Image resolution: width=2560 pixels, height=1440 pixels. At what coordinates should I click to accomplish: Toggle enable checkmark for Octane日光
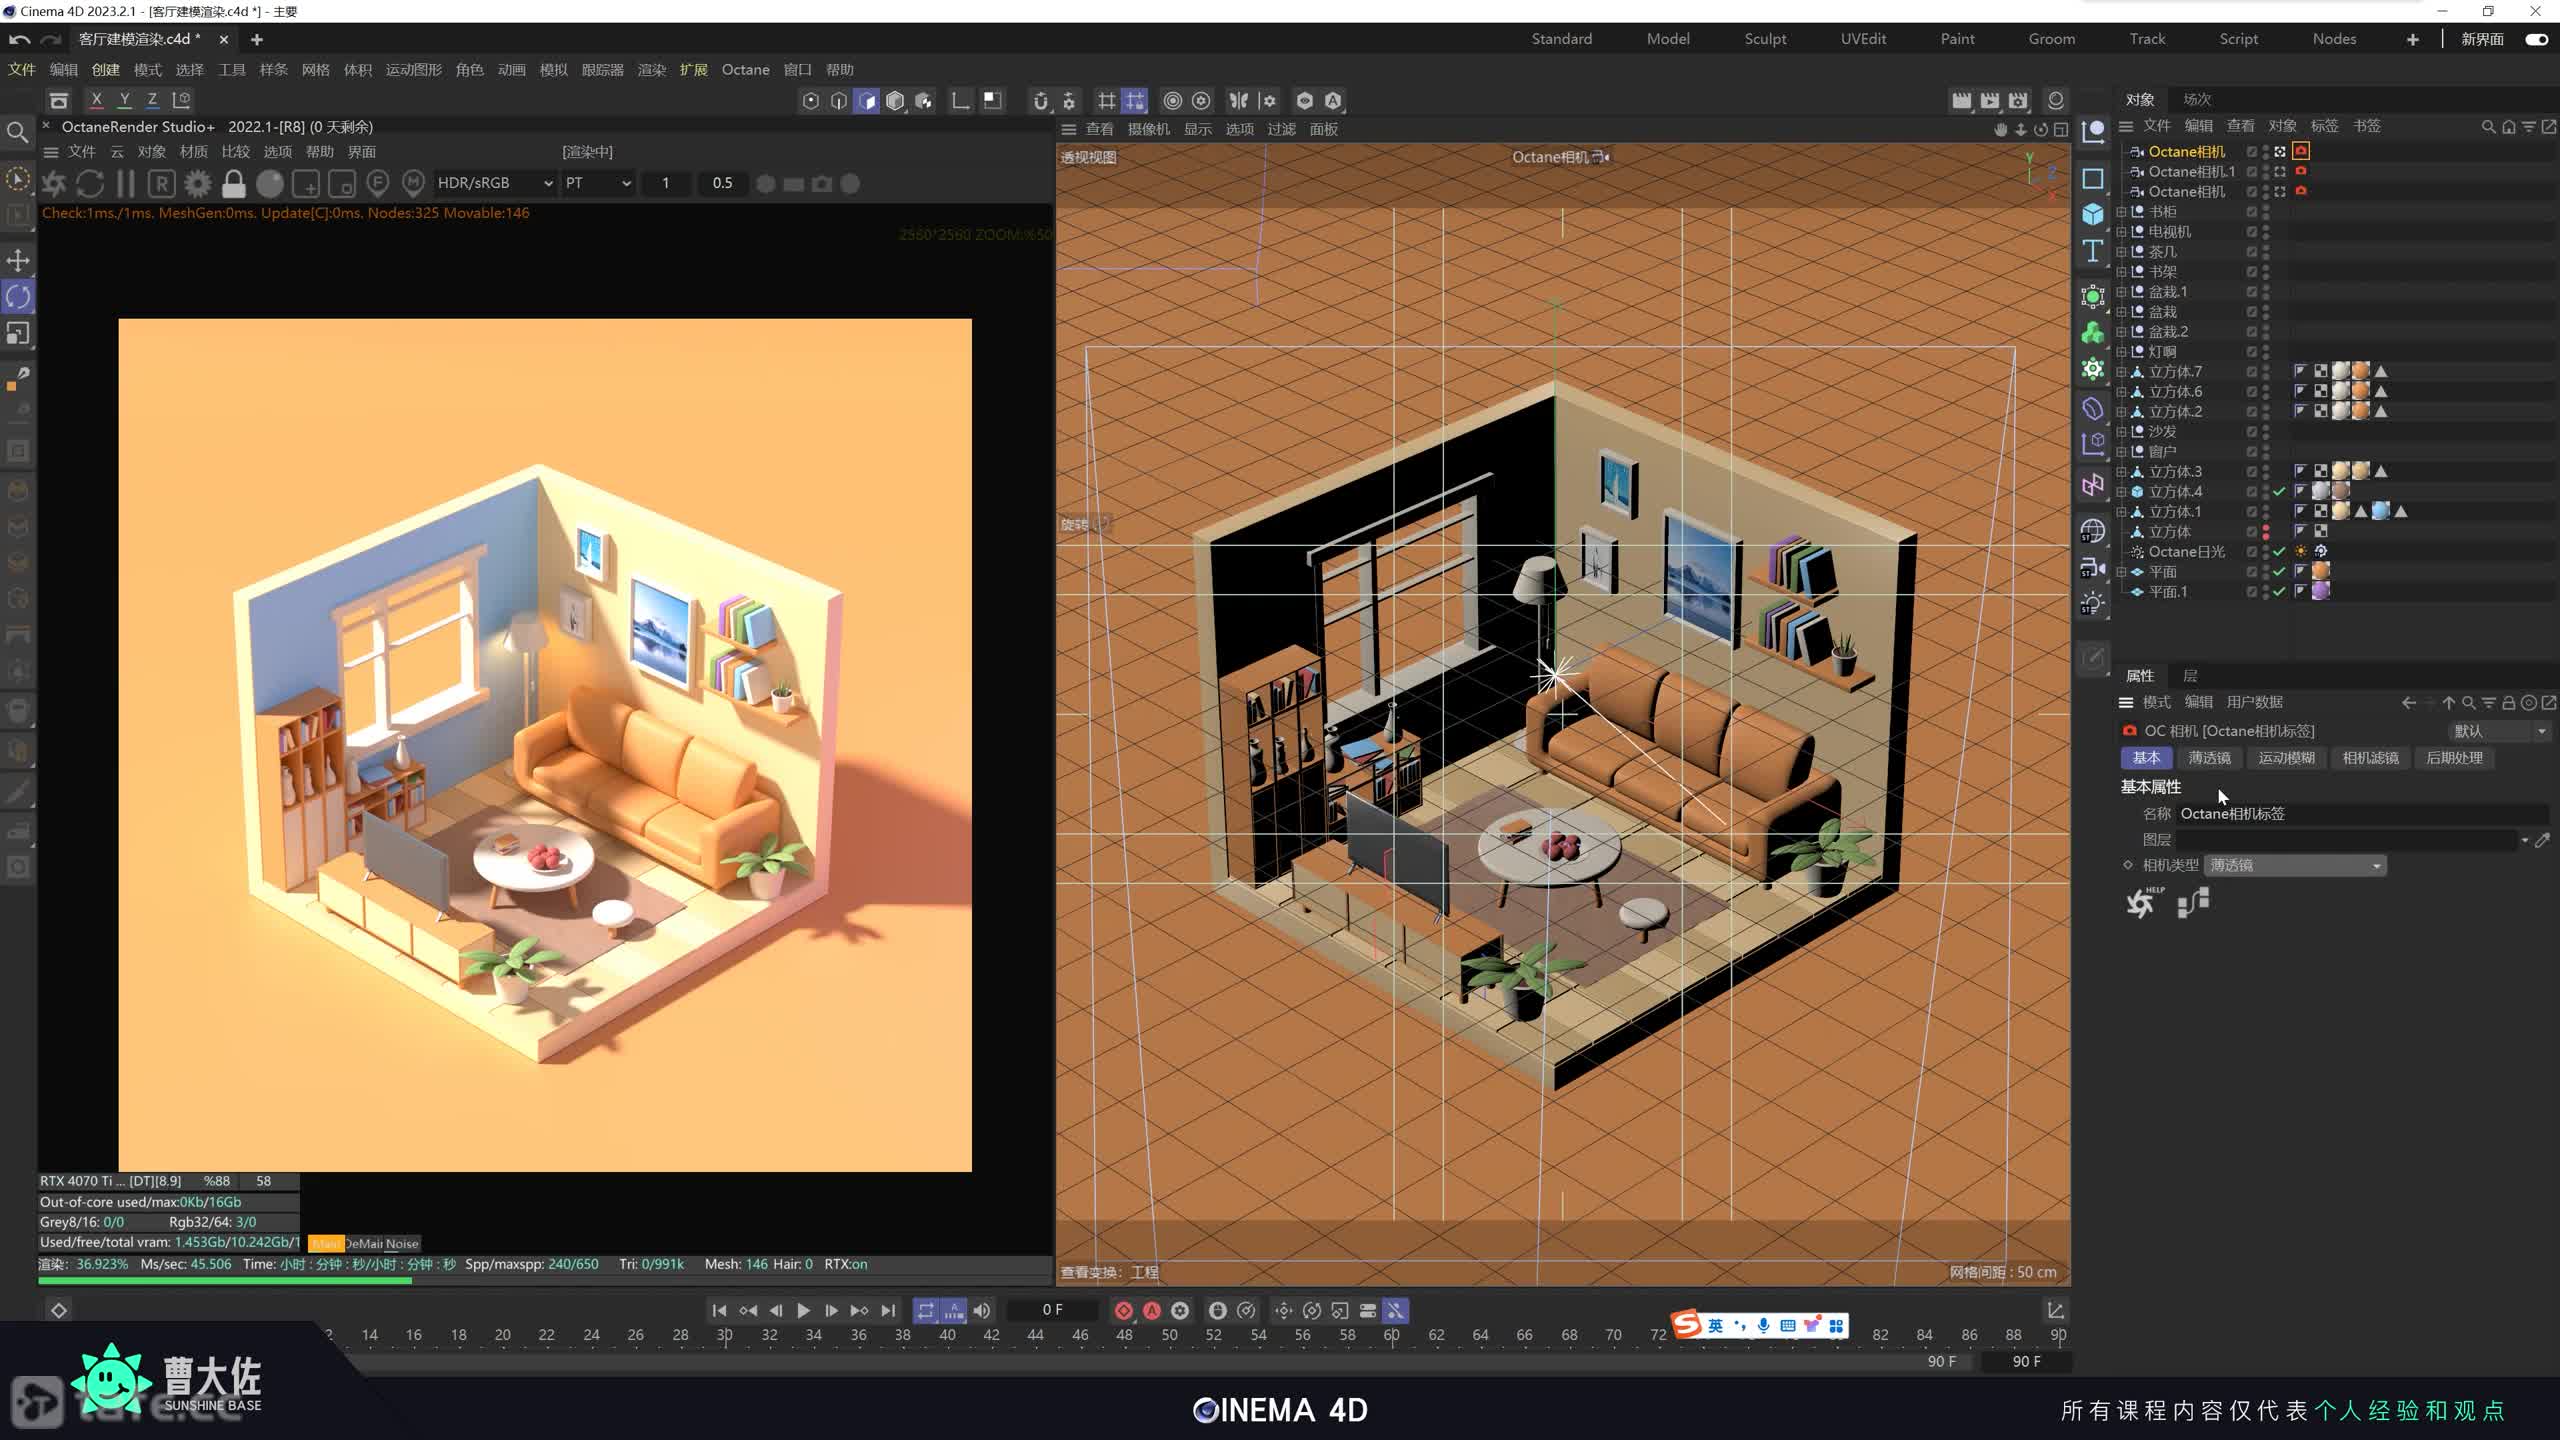pos(2279,552)
